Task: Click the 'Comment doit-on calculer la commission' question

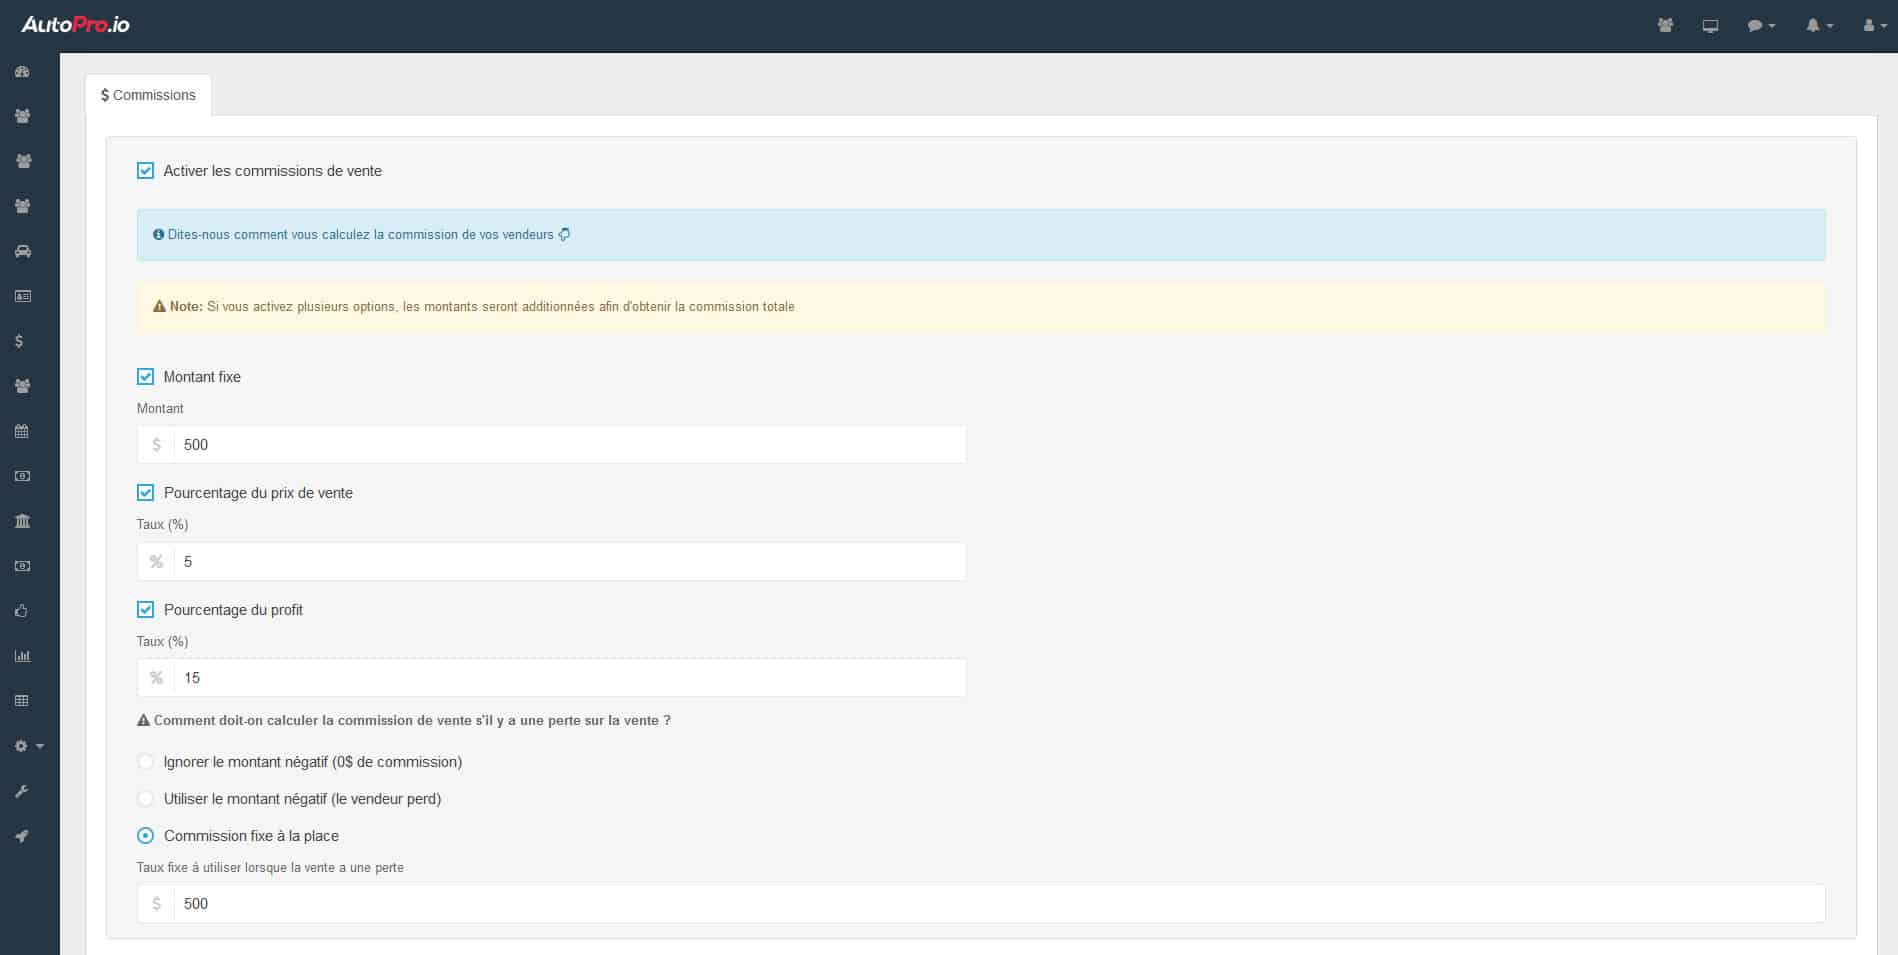Action: coord(412,721)
